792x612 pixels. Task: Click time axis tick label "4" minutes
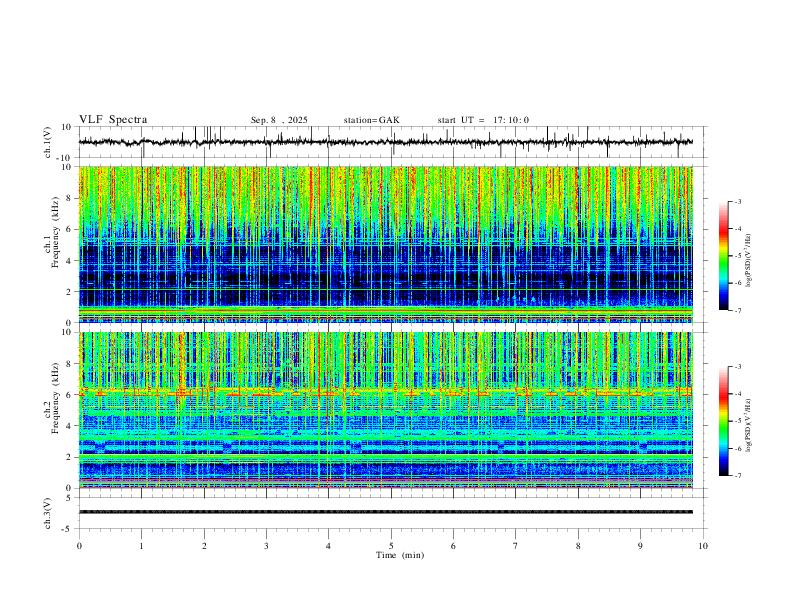[329, 546]
